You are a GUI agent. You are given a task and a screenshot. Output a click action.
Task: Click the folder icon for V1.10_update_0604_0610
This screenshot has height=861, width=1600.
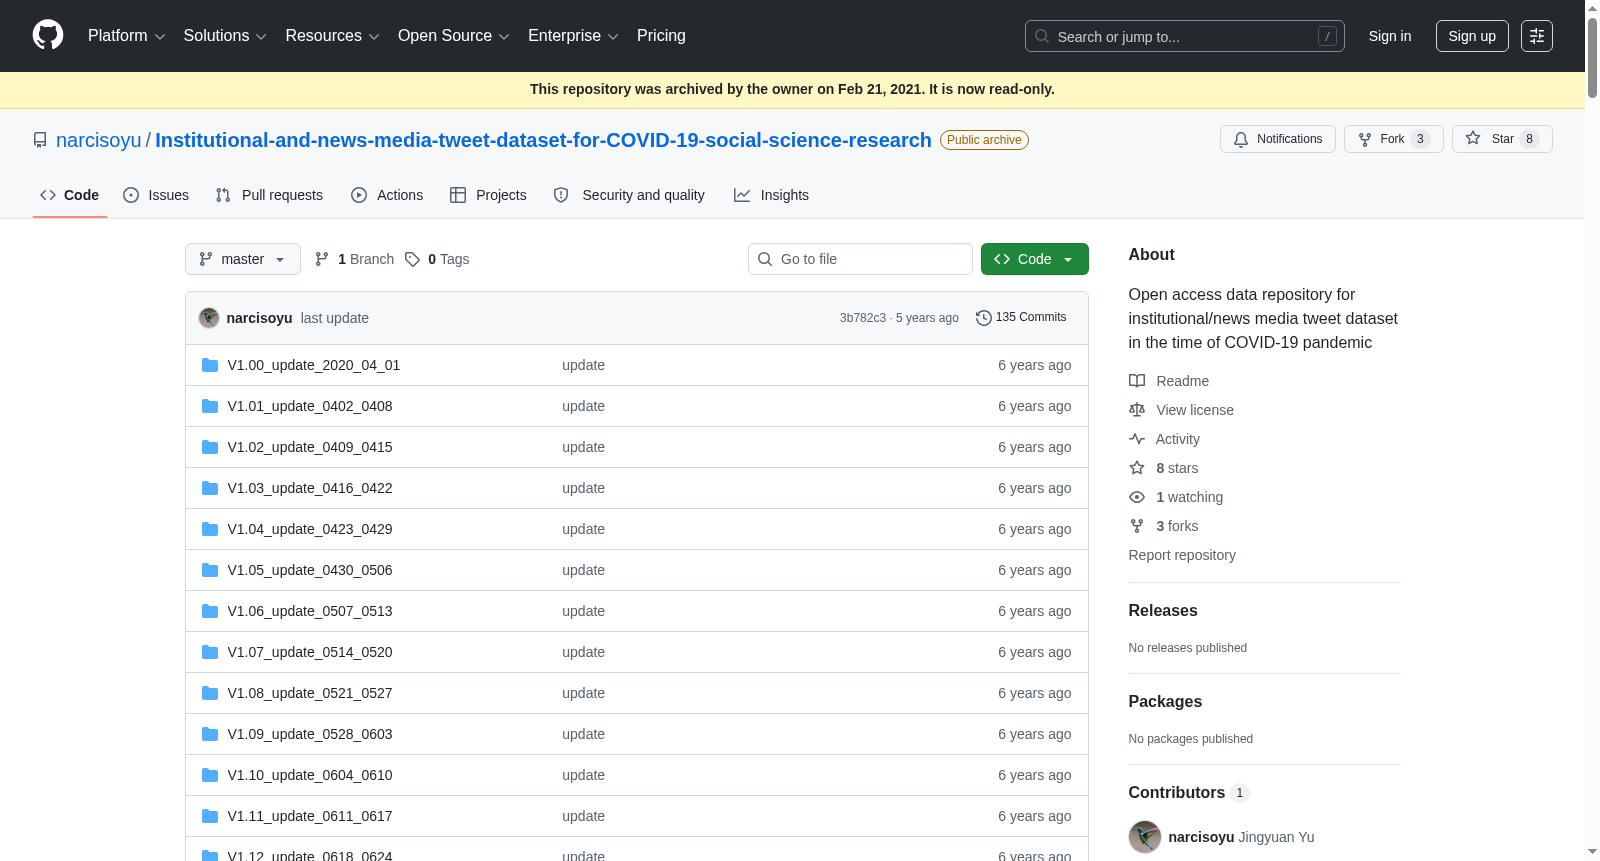[210, 775]
